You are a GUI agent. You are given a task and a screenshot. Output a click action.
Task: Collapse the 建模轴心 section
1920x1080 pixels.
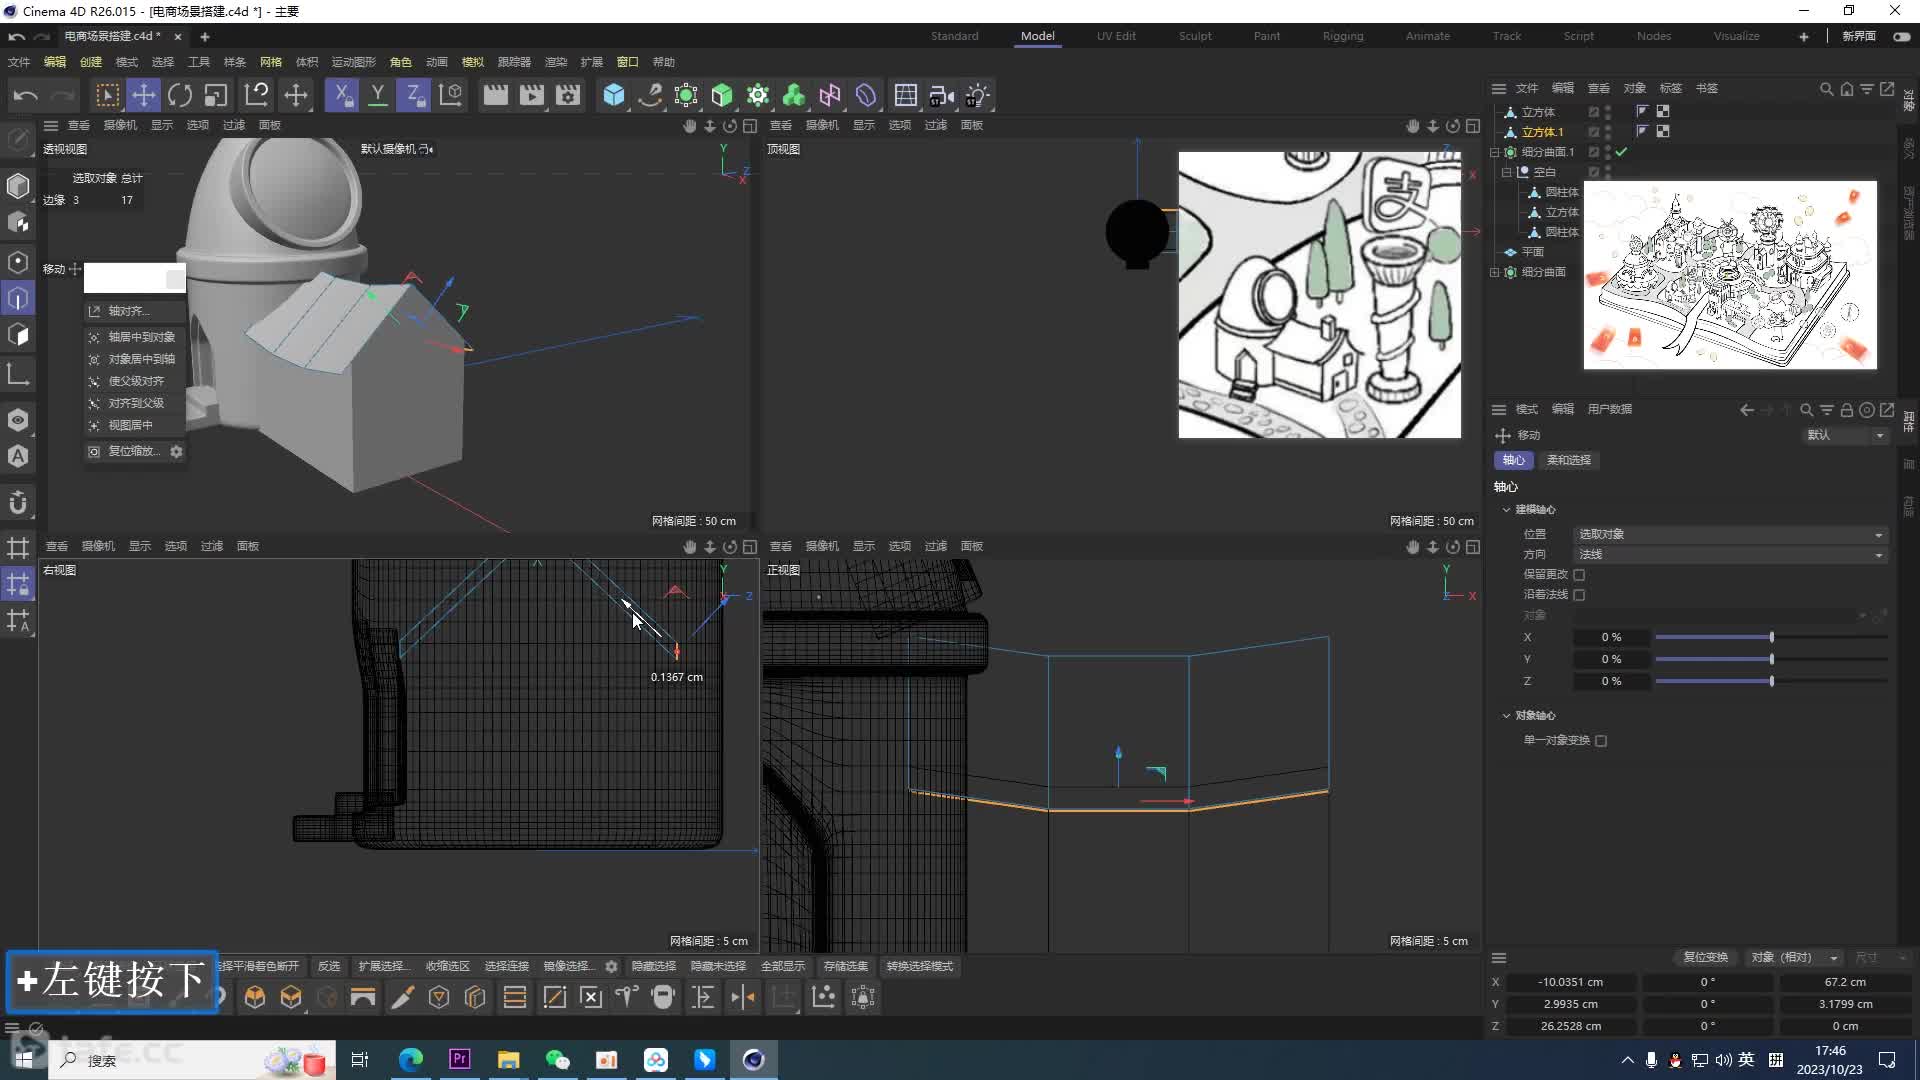pos(1507,510)
